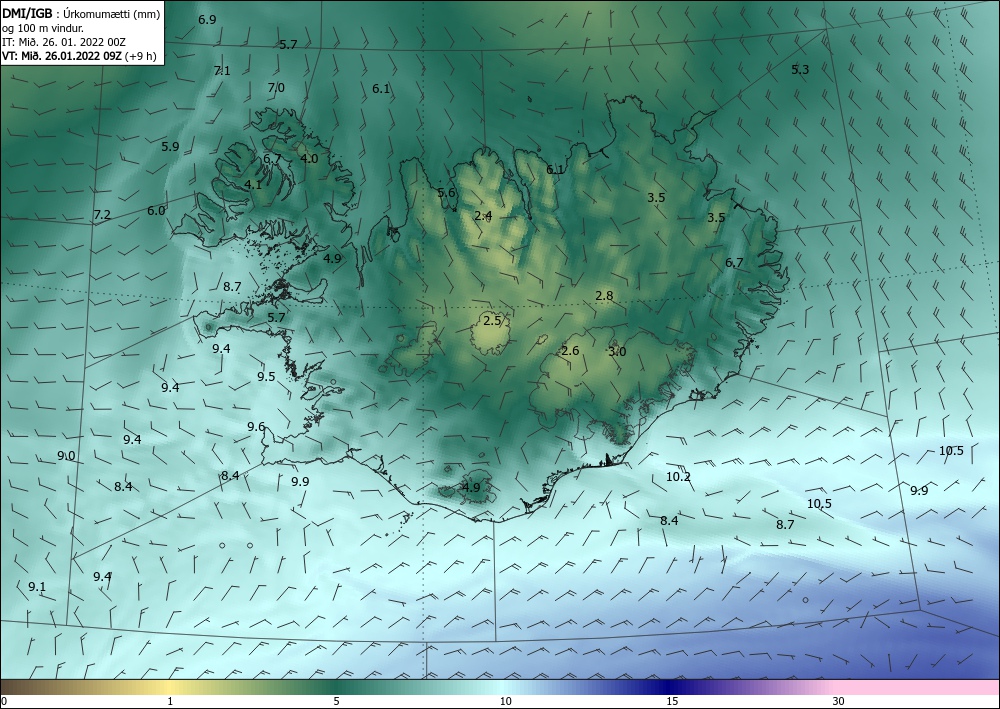Click the 6.0 value on the map
The width and height of the screenshot is (1000, 709).
[x=156, y=211]
